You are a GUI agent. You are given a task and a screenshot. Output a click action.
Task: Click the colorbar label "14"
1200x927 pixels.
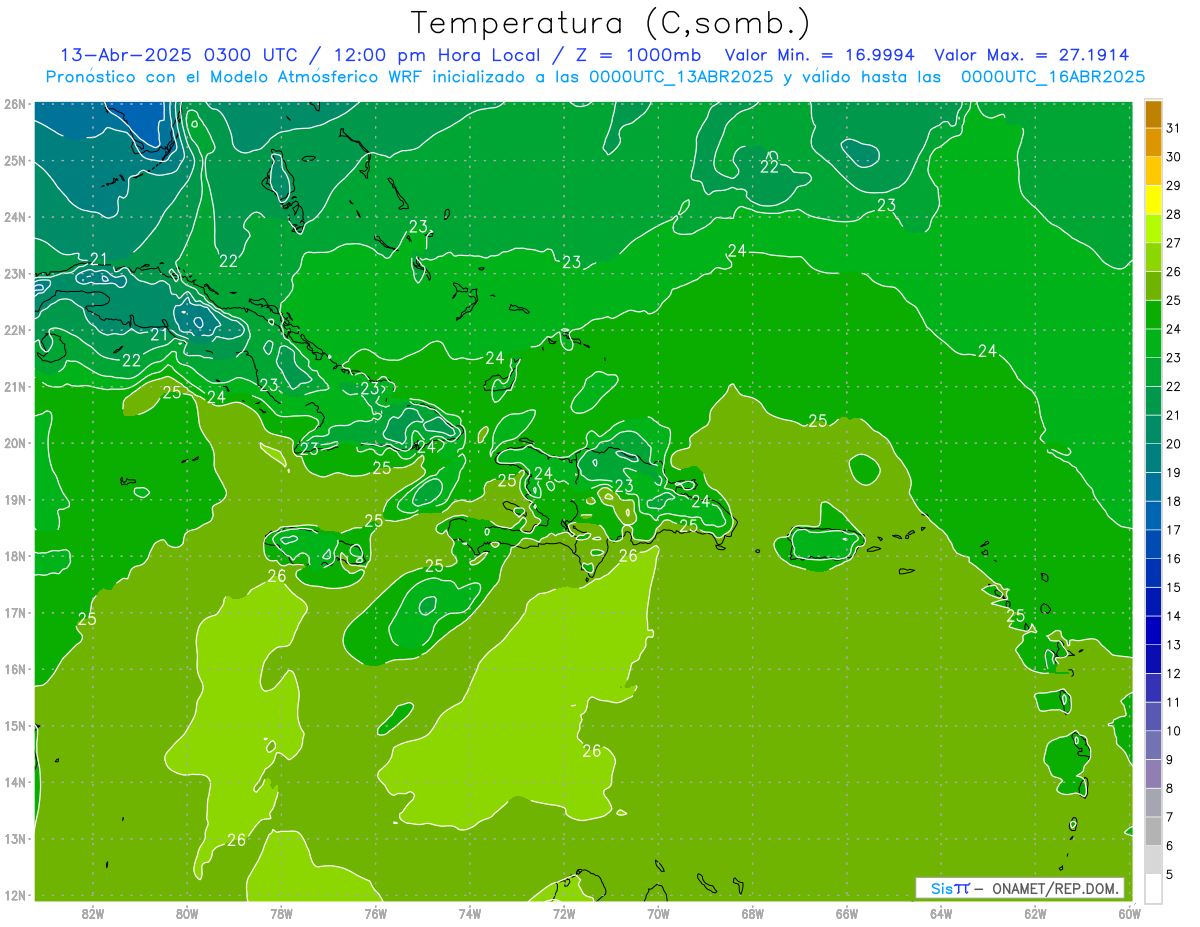click(1173, 616)
